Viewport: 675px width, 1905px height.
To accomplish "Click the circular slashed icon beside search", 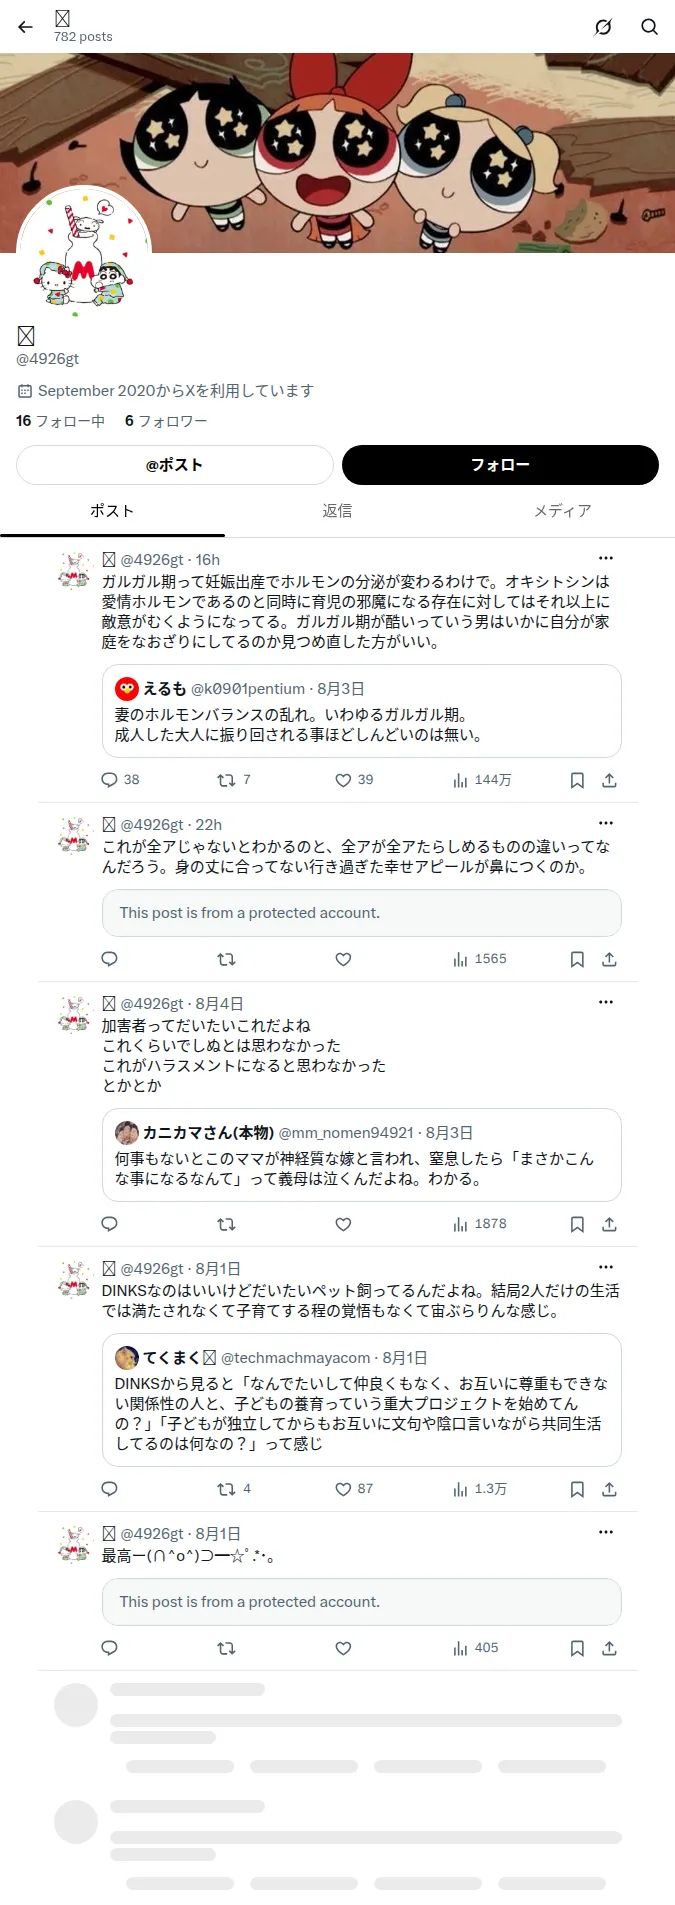I will (603, 27).
